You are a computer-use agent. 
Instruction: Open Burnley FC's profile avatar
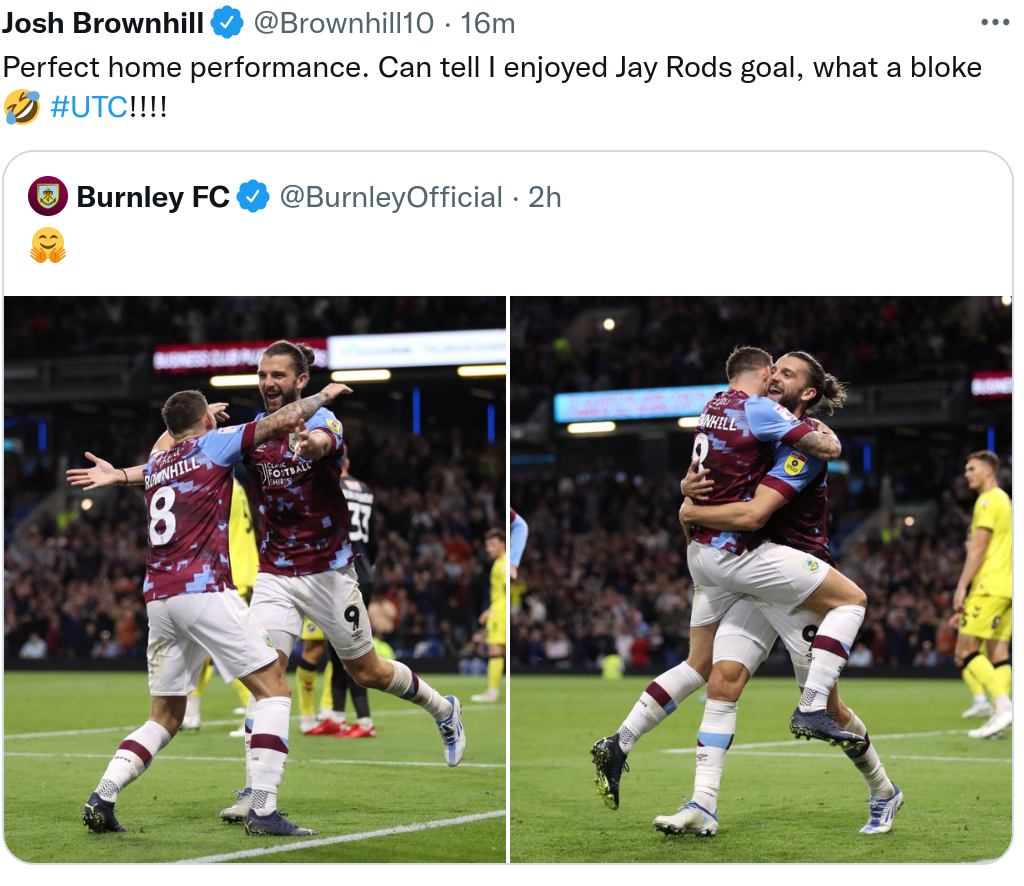[x=48, y=197]
